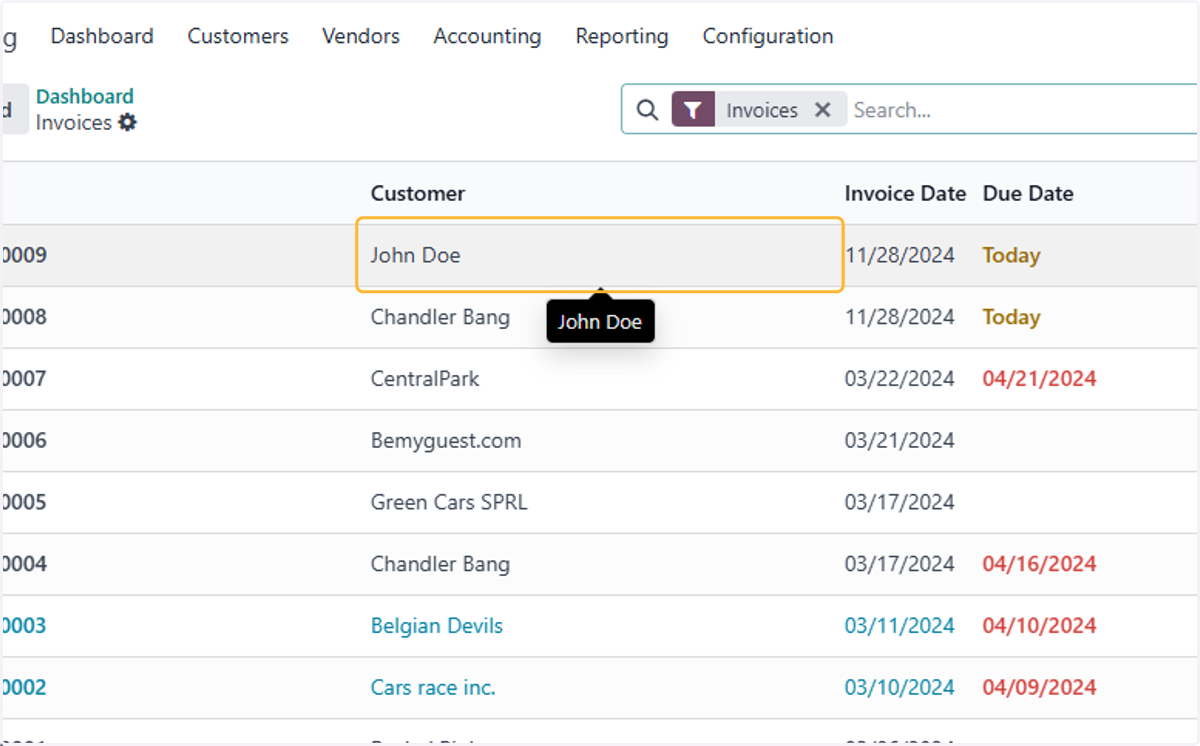Click the Invoices breadcrumb title
Image resolution: width=1200 pixels, height=746 pixels.
74,122
